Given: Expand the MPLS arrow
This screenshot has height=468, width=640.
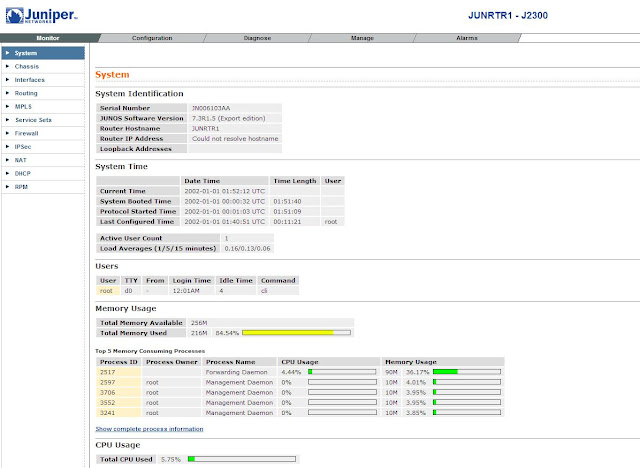Looking at the screenshot, I should [x=7, y=106].
